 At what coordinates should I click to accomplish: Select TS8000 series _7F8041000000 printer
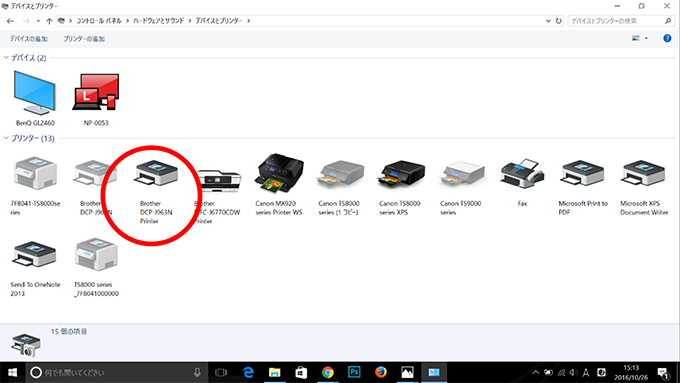(96, 268)
